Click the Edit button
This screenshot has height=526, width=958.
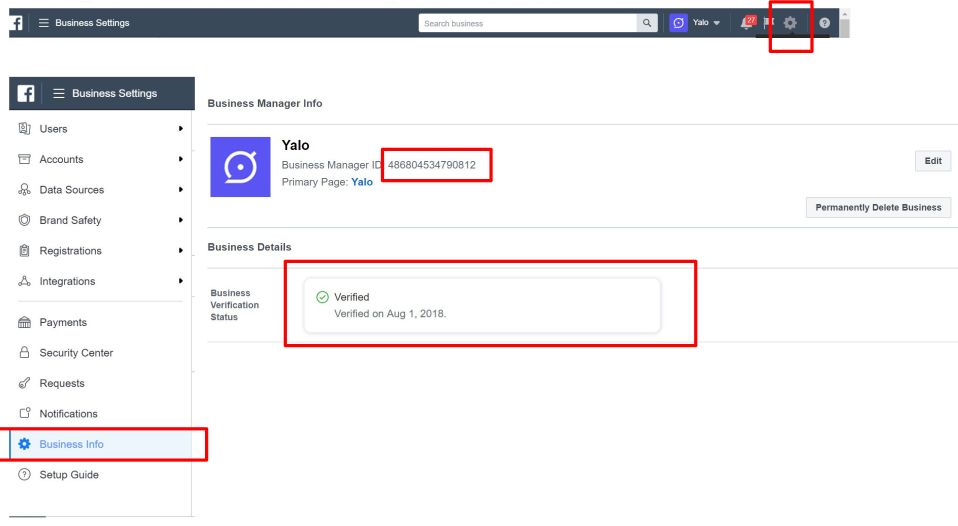(x=932, y=161)
